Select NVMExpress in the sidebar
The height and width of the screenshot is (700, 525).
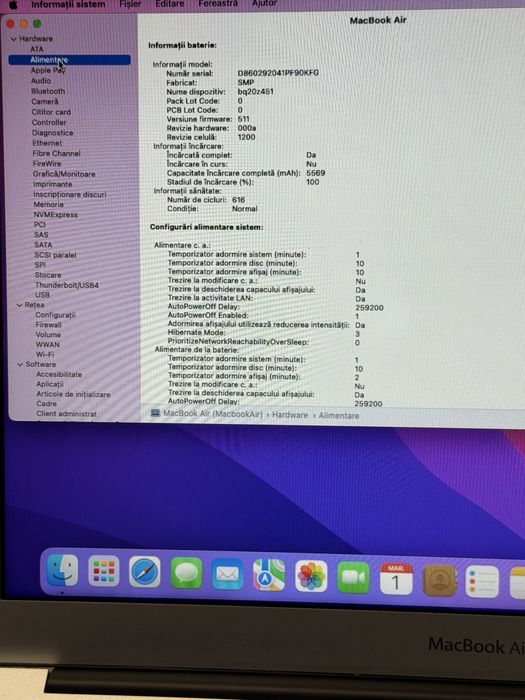point(55,214)
